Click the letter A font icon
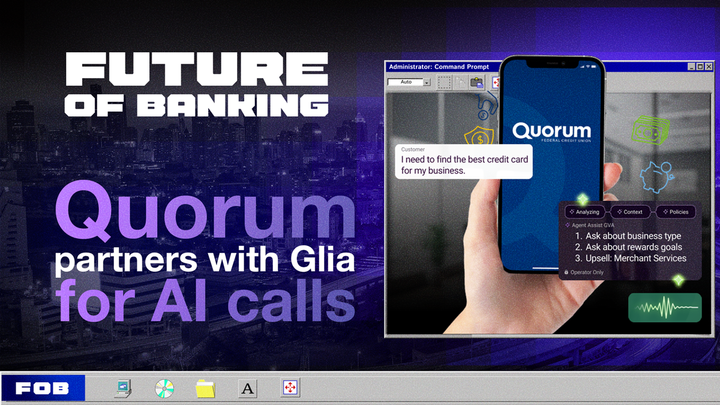The width and height of the screenshot is (720, 405). [x=248, y=388]
